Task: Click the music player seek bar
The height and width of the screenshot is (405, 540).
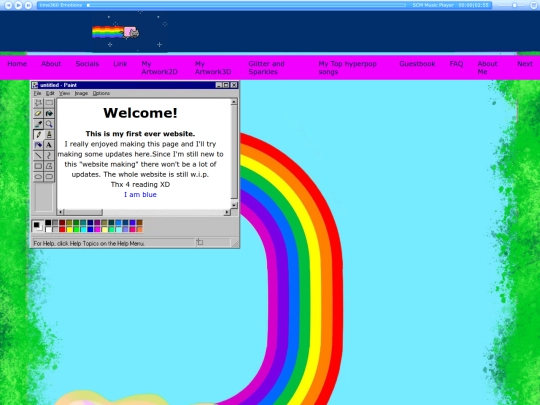Action: click(x=247, y=5)
